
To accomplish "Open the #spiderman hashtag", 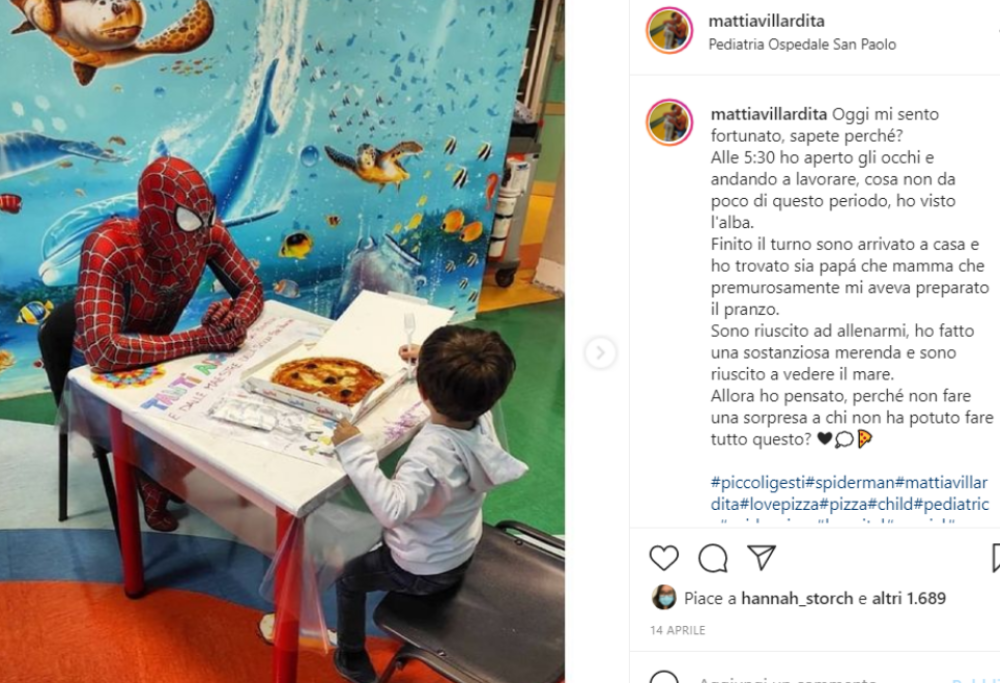I will point(850,483).
